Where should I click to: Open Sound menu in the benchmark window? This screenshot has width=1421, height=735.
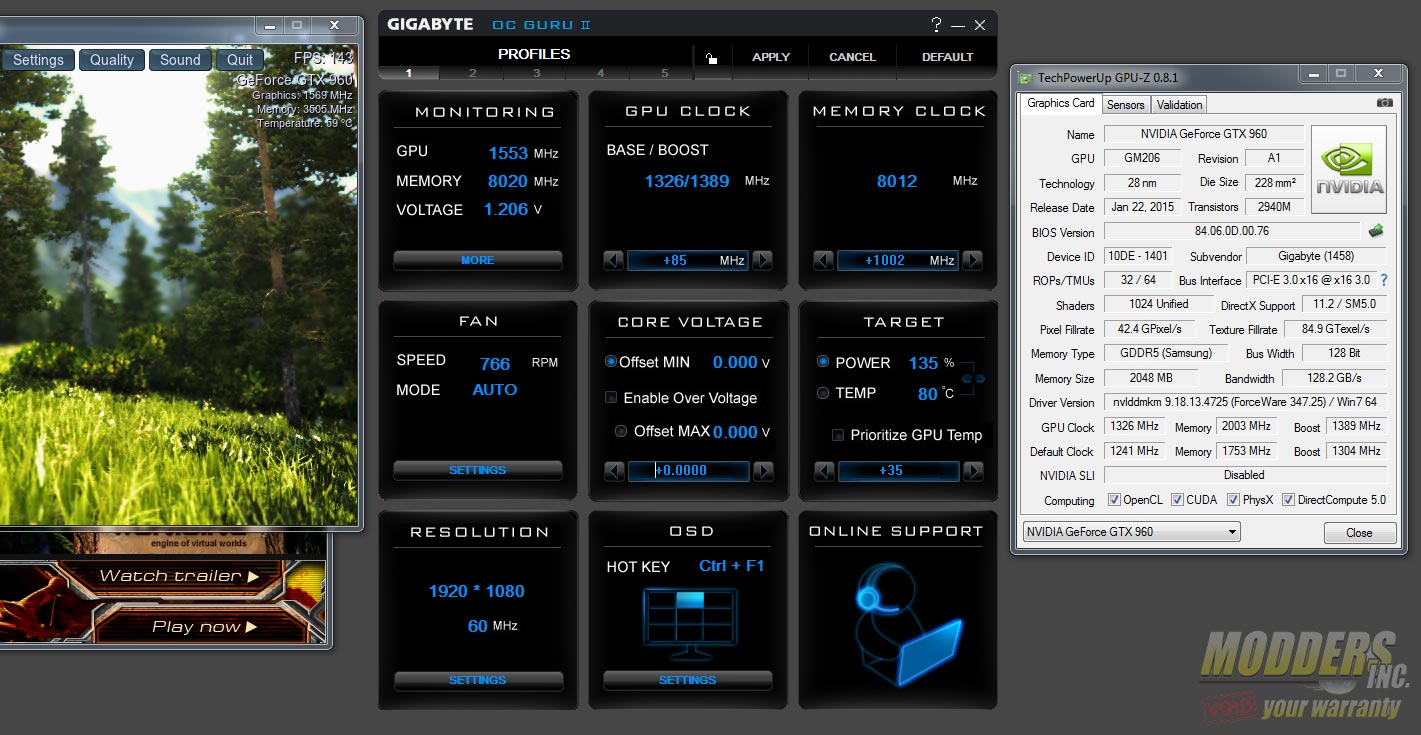click(x=180, y=60)
